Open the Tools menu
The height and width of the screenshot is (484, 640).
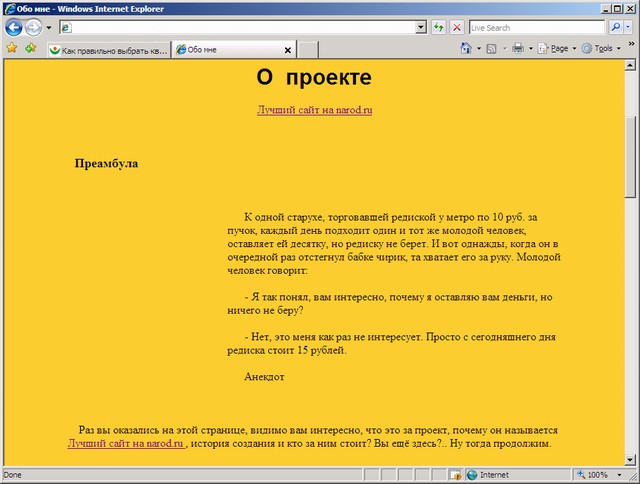click(x=601, y=49)
